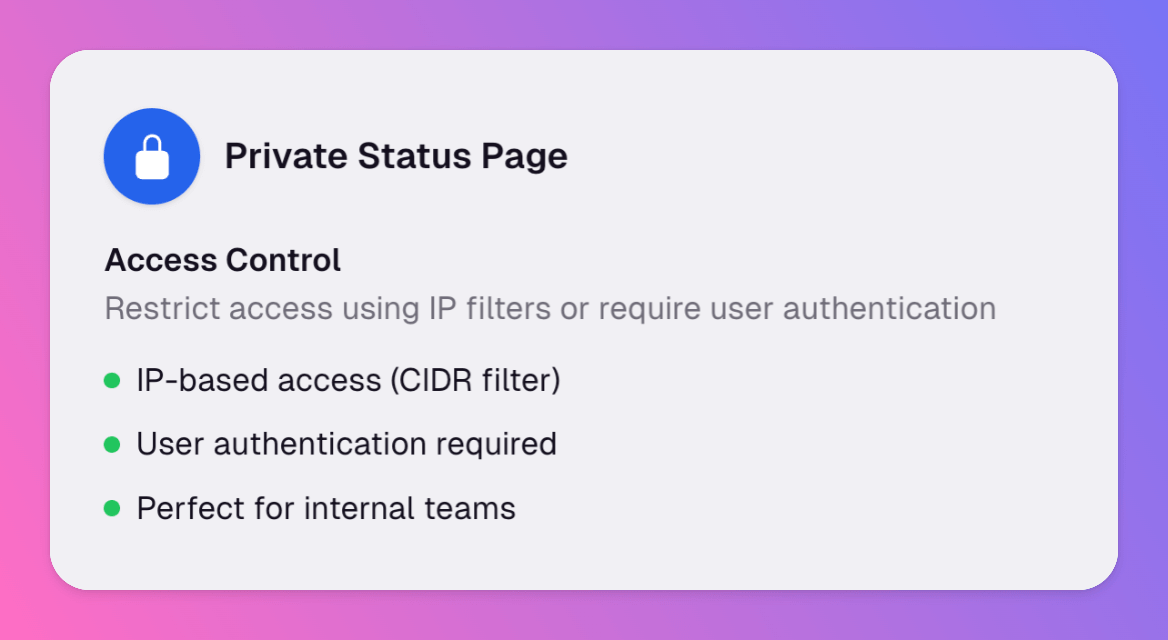Select the IP-based access (CIDR filter) item

click(348, 381)
